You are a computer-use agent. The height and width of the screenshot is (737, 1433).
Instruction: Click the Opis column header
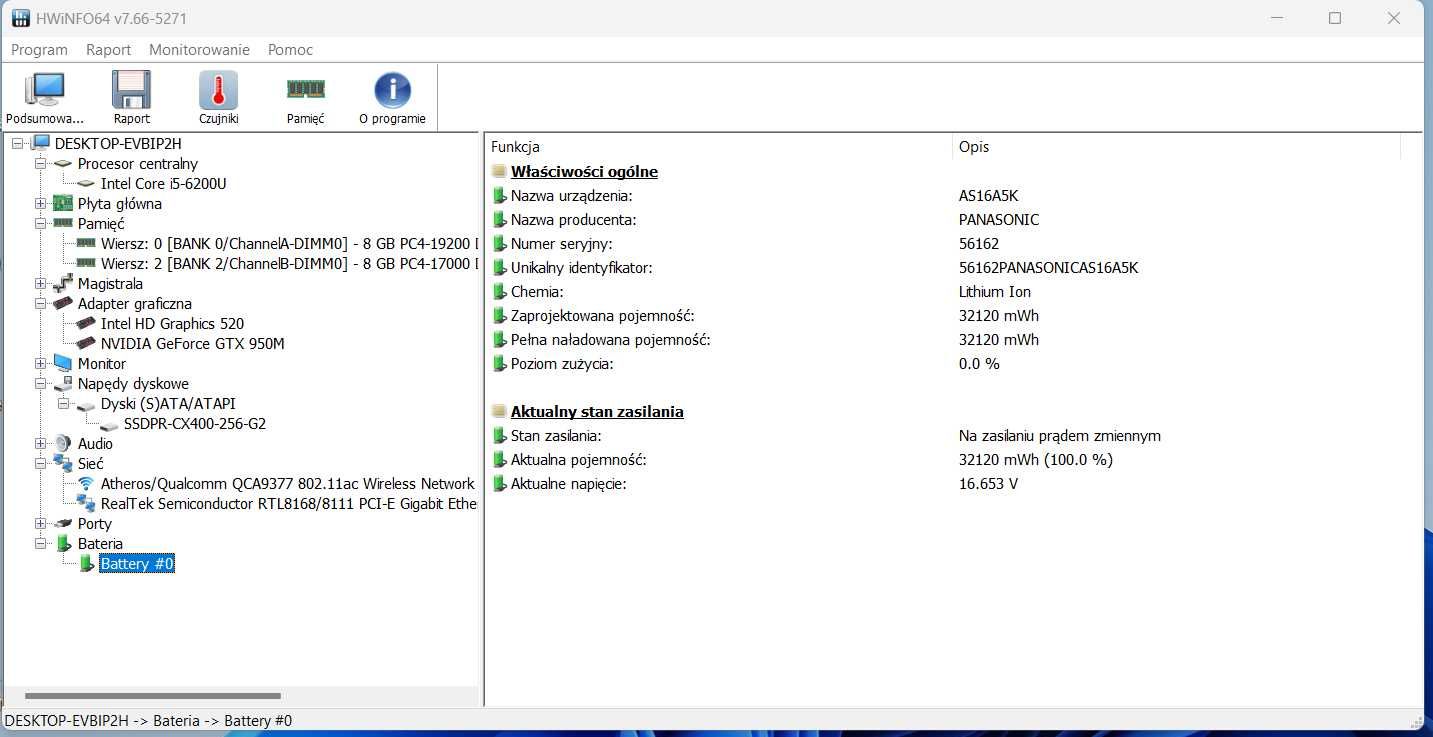pos(1176,147)
